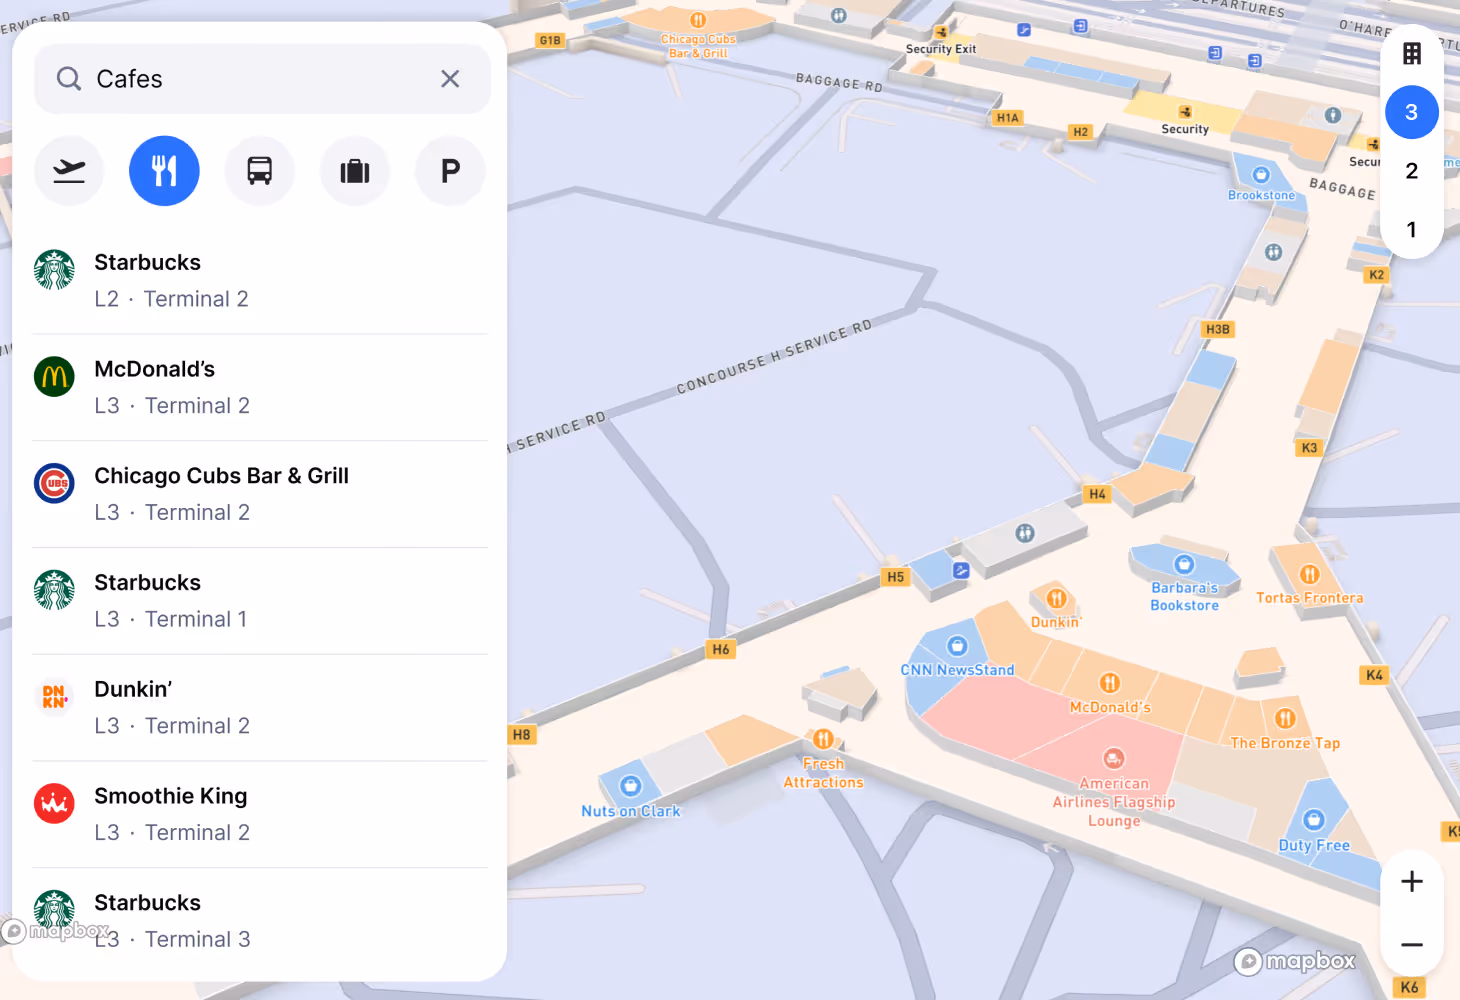Click the McDonald's logo in results

pos(54,377)
